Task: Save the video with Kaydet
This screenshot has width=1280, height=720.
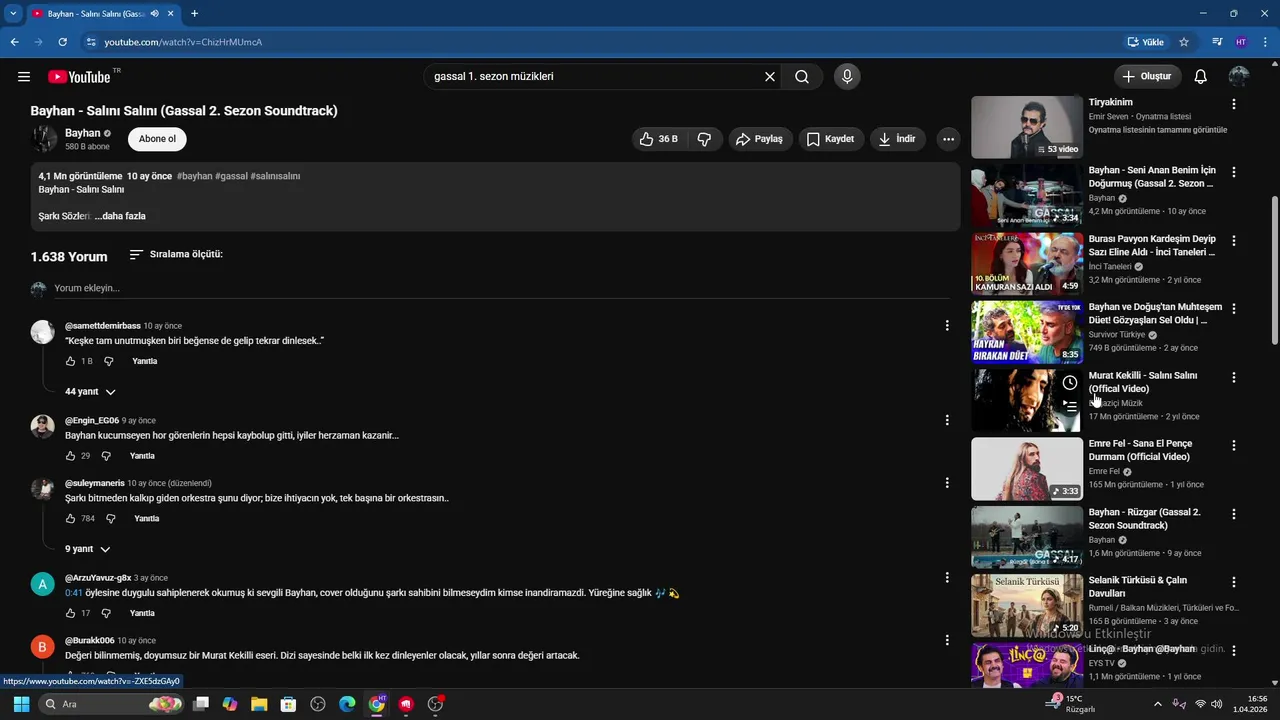Action: 830,139
